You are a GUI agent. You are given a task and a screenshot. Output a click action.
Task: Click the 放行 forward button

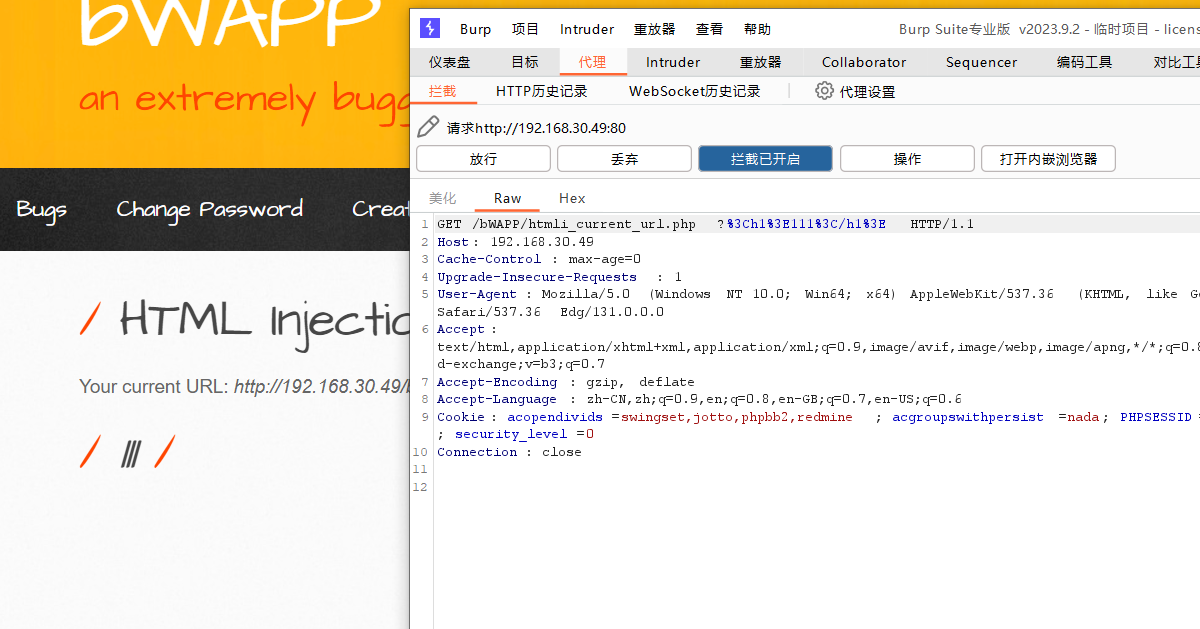point(483,159)
